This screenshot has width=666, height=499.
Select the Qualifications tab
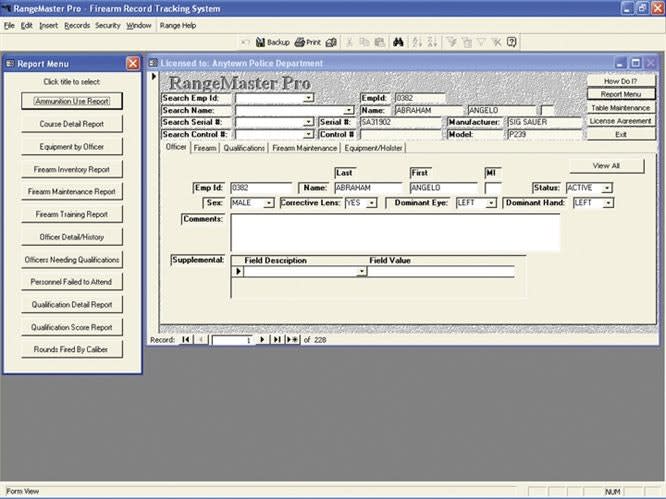(x=244, y=148)
